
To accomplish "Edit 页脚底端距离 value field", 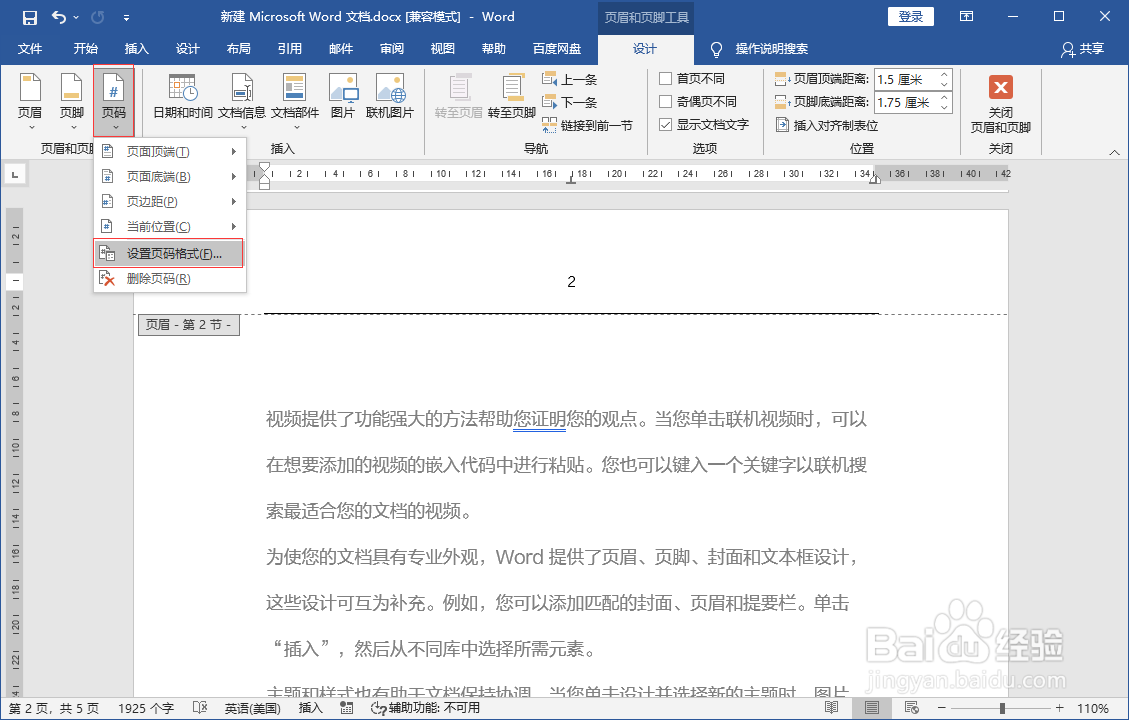I will coord(905,102).
